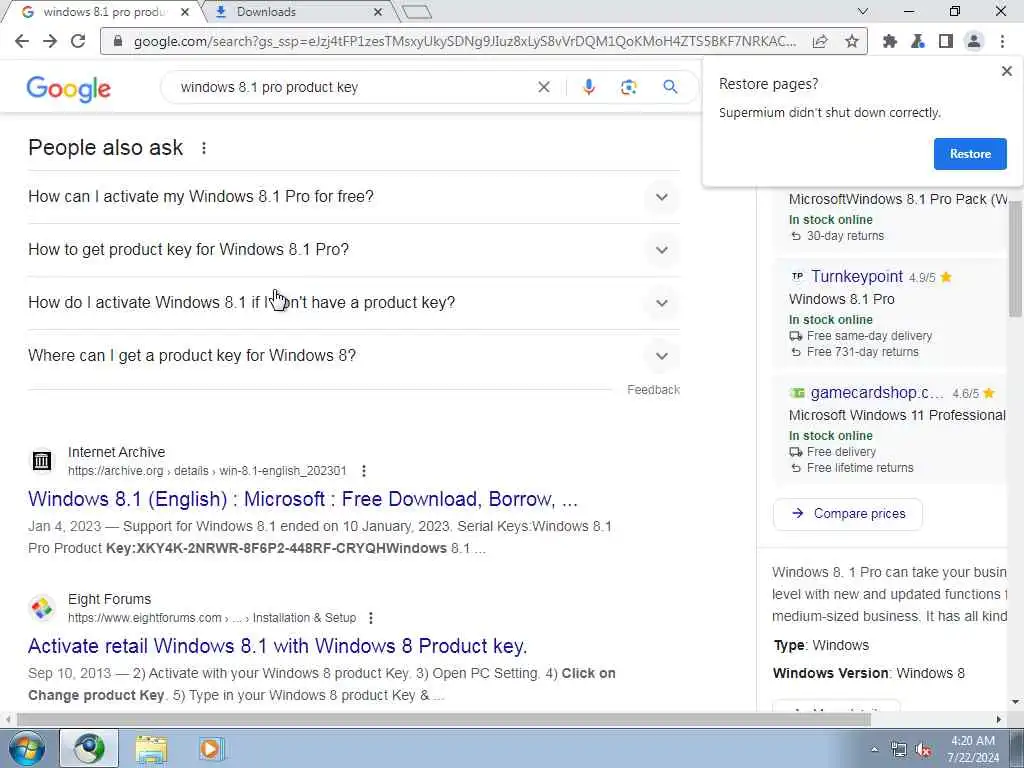
Task: Show hidden tray icons arrow
Action: point(874,750)
